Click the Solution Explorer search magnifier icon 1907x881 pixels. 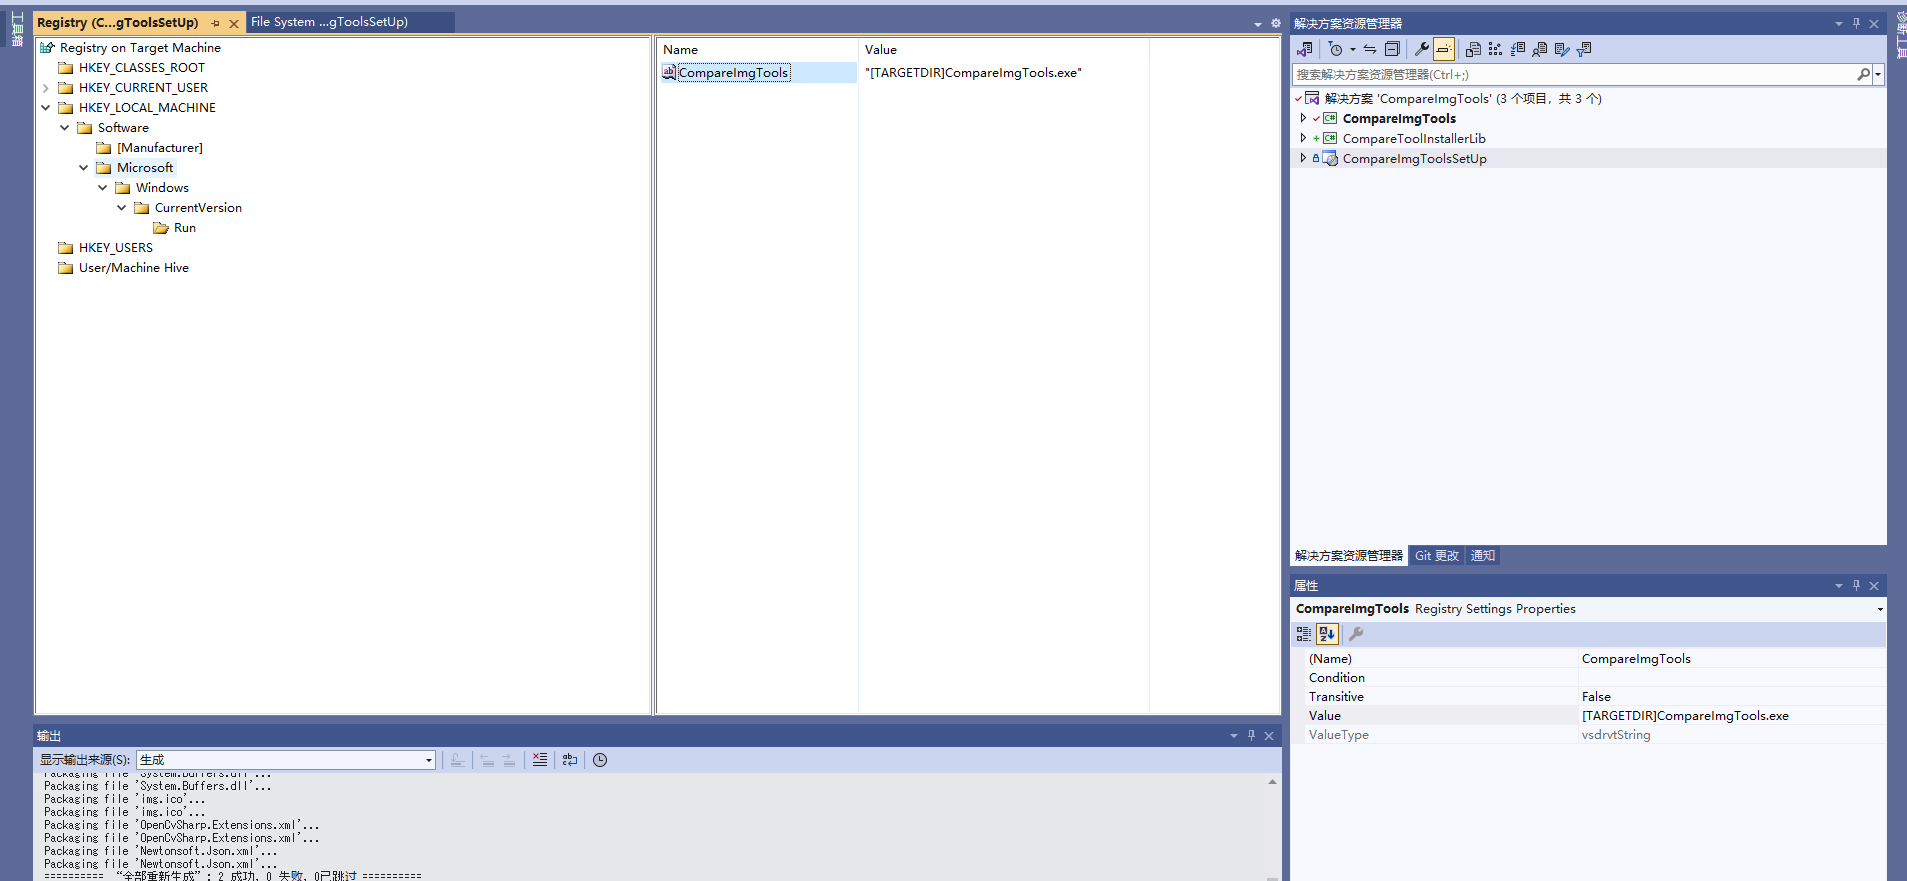[x=1863, y=74]
